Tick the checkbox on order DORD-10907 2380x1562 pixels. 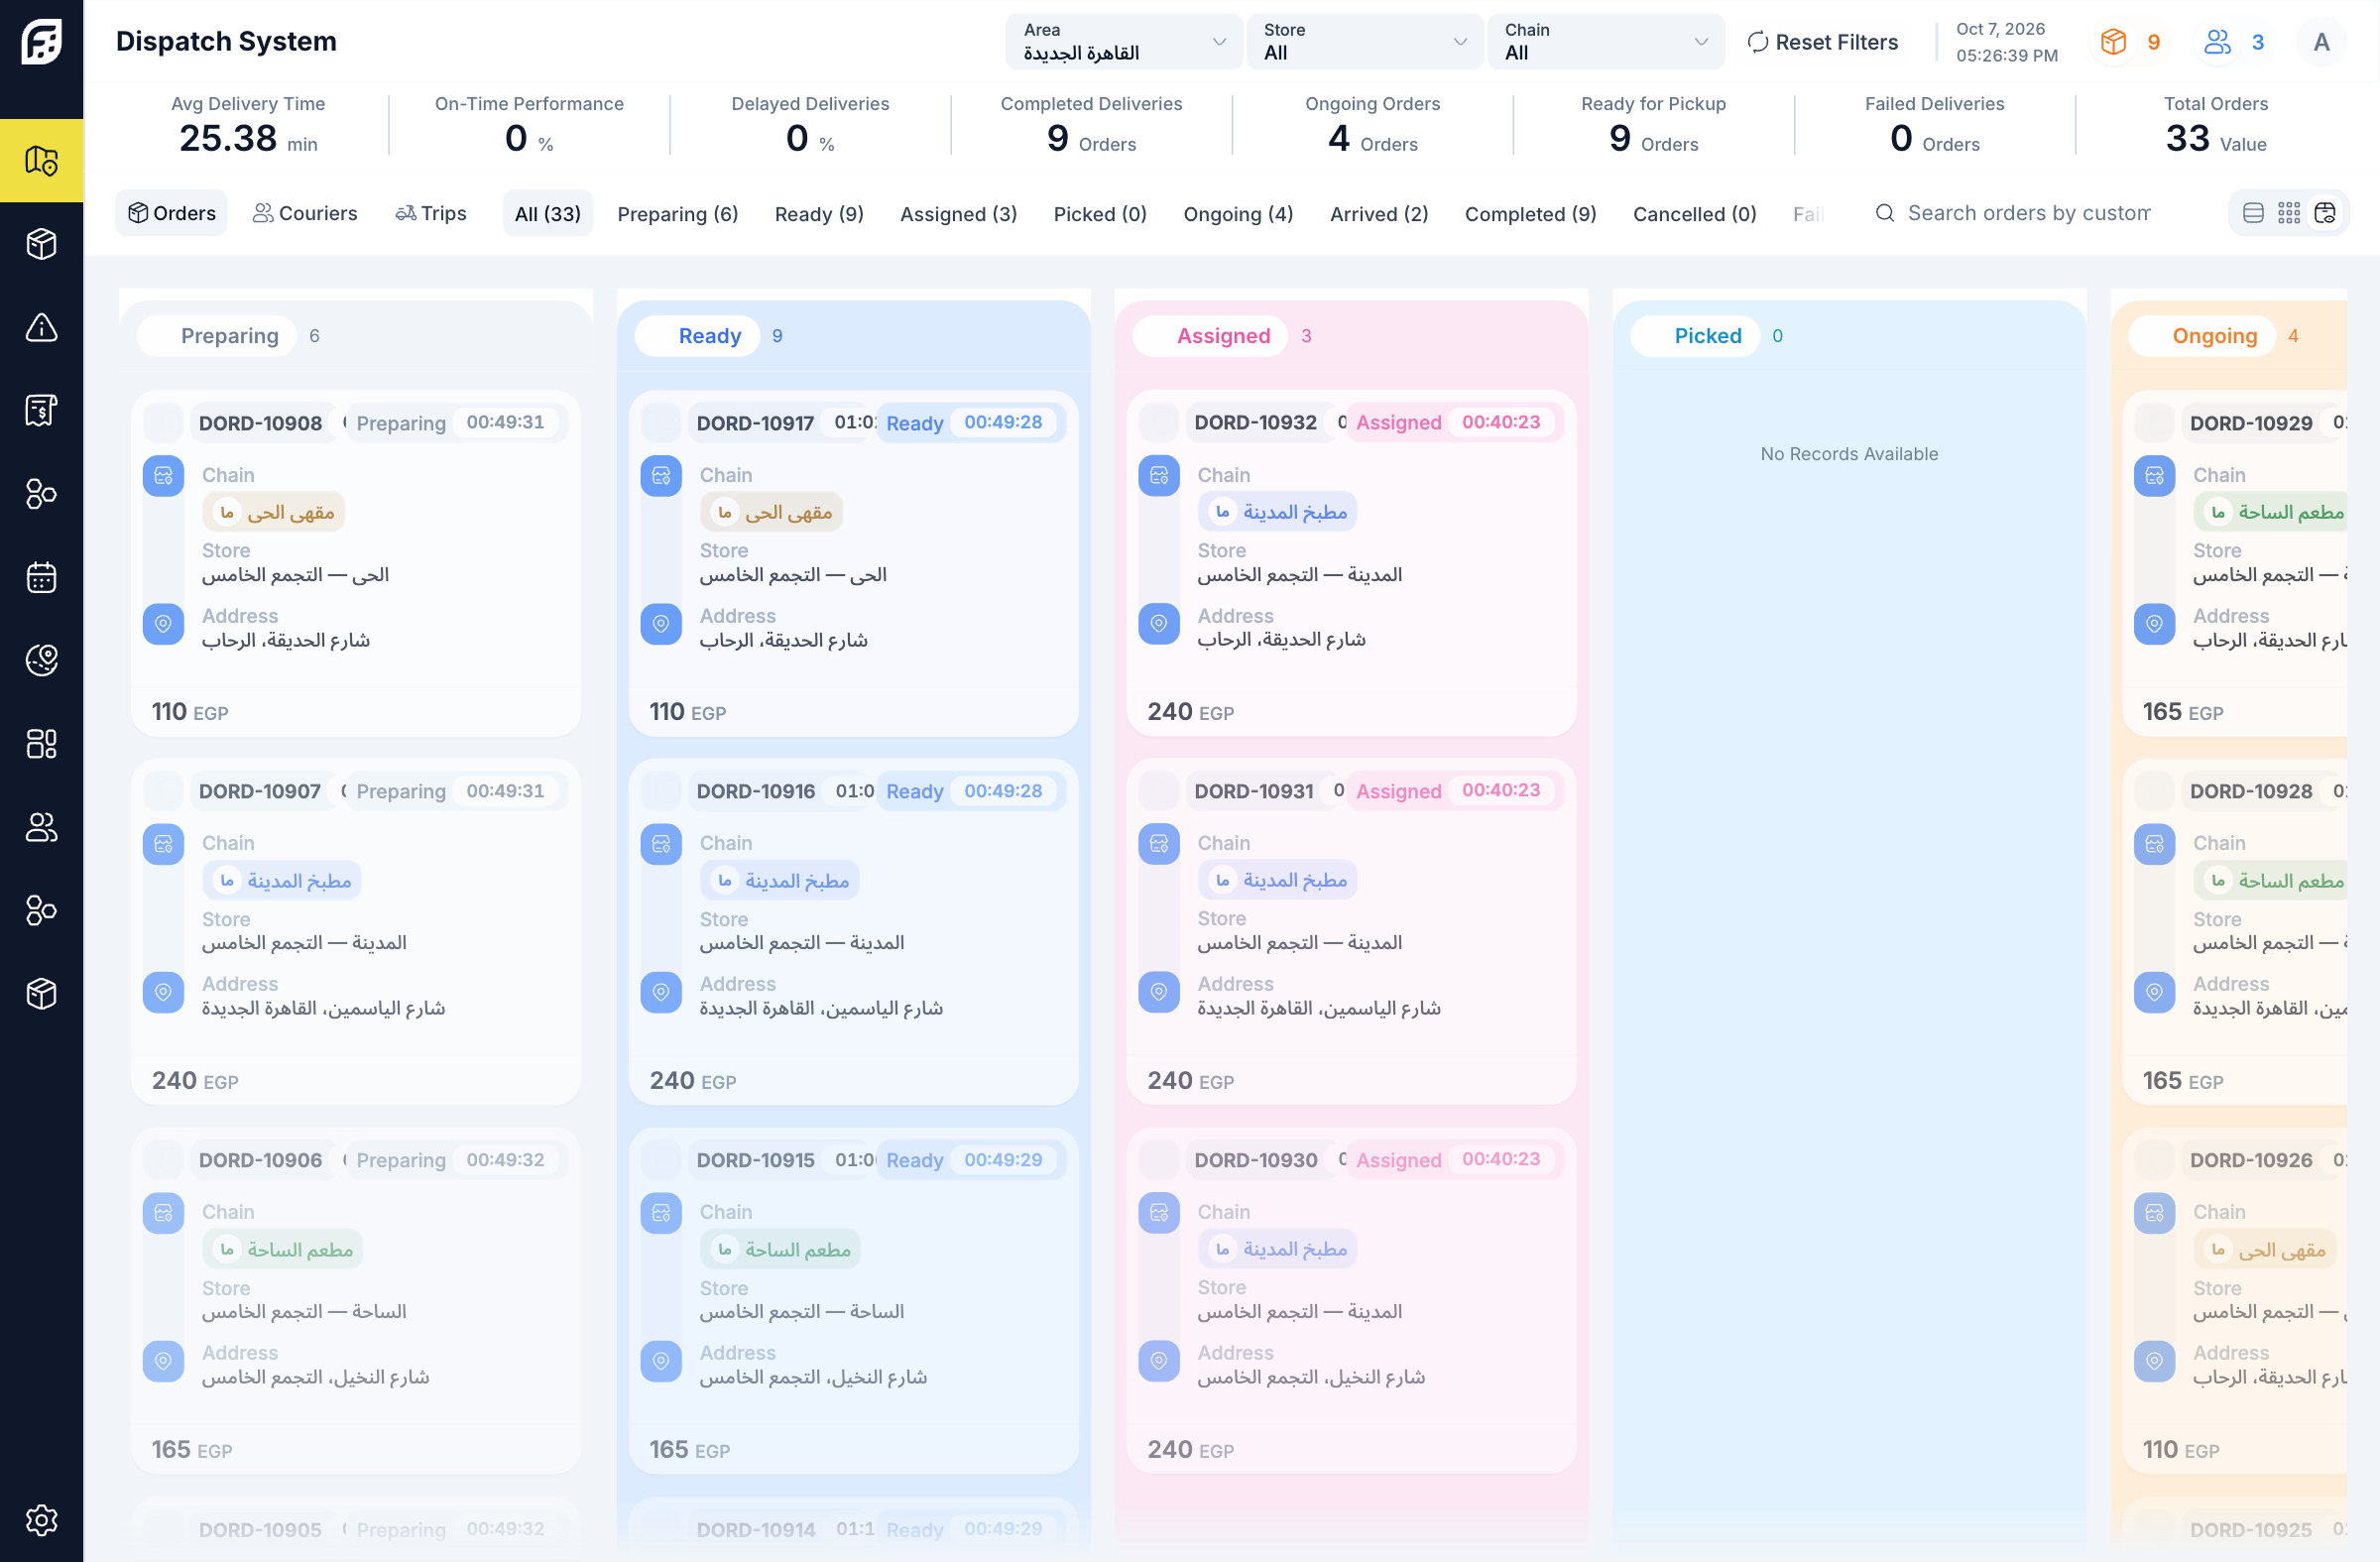163,791
